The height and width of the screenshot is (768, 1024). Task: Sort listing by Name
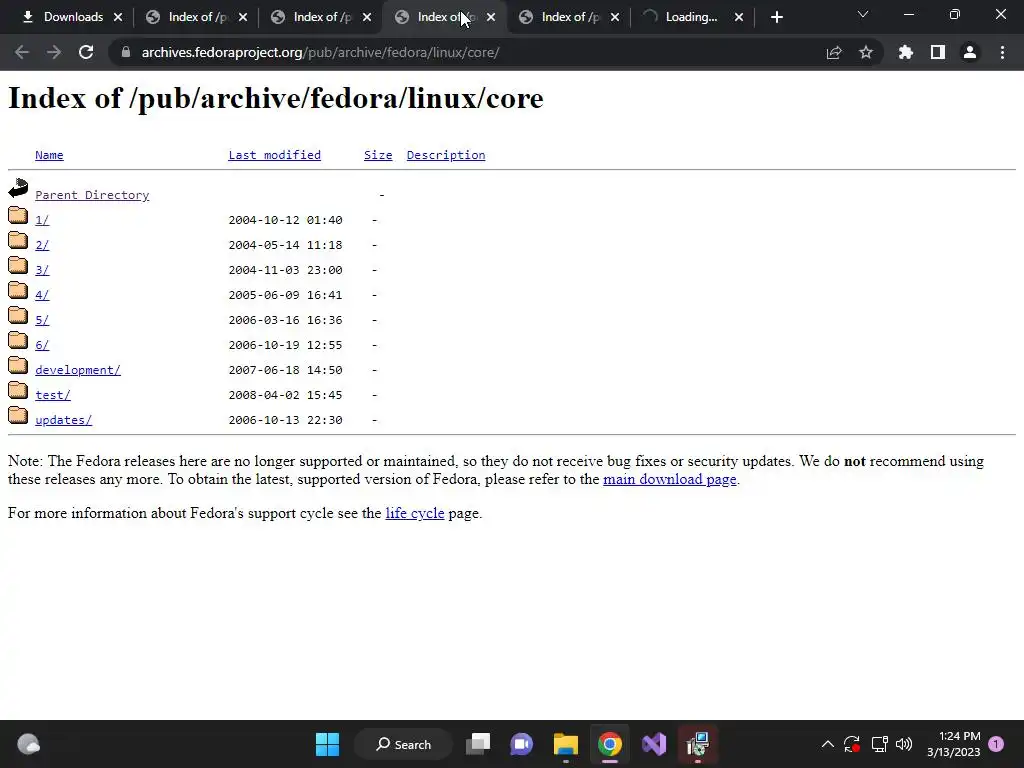pyautogui.click(x=49, y=155)
